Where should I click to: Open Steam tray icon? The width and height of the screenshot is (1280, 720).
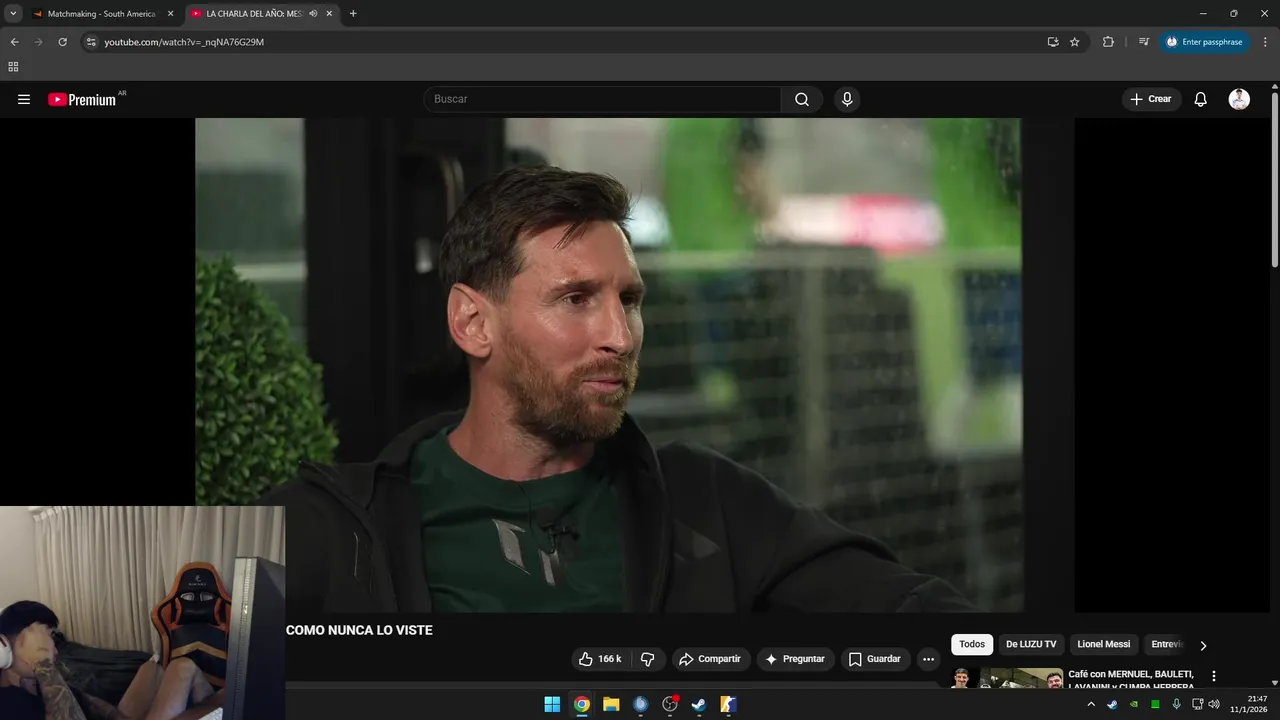click(x=1112, y=704)
